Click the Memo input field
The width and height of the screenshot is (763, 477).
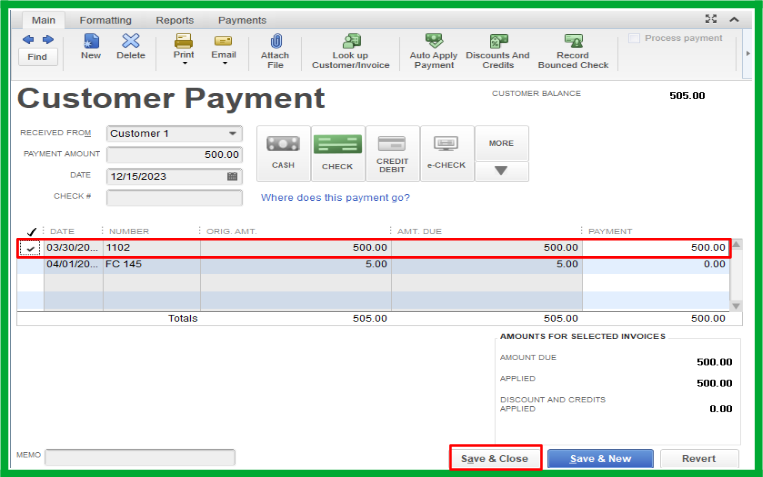(140, 458)
